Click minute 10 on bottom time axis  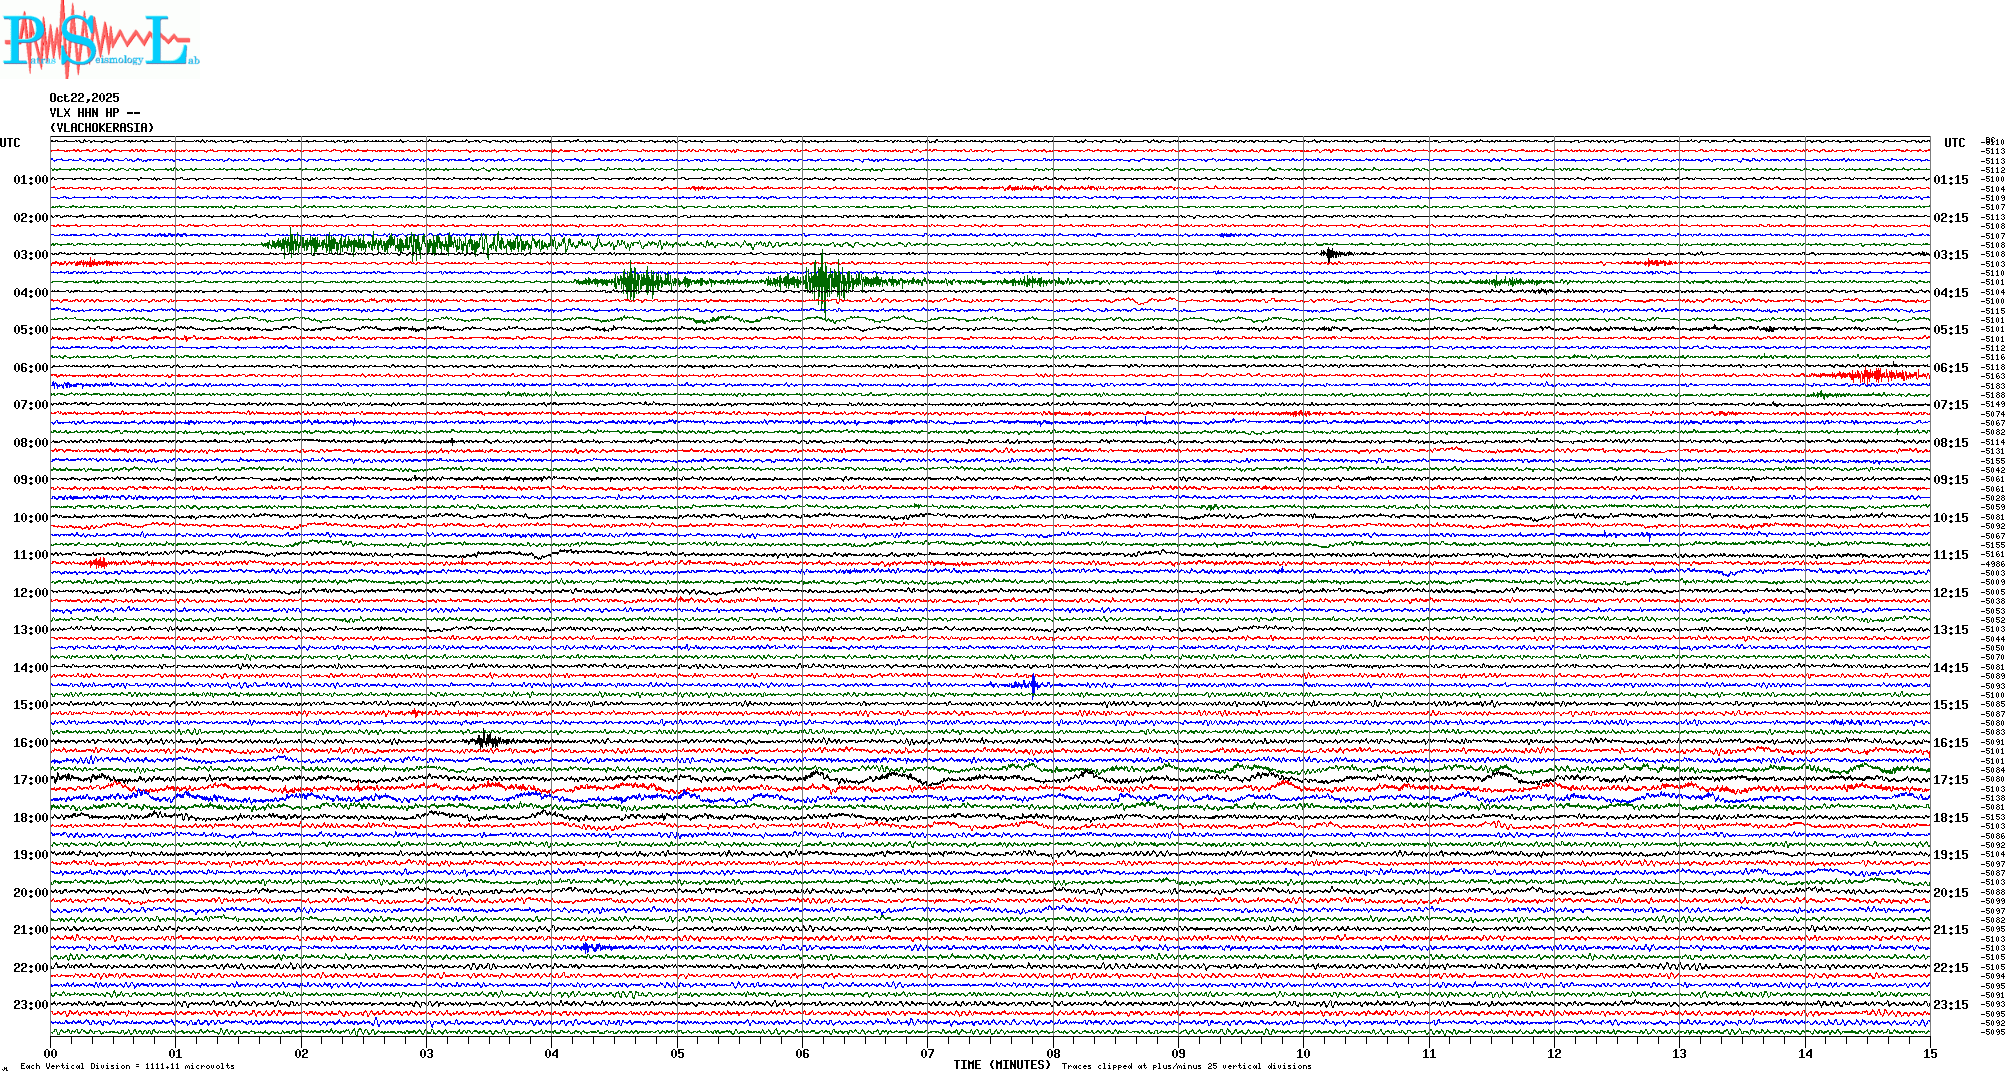pos(1303,1053)
